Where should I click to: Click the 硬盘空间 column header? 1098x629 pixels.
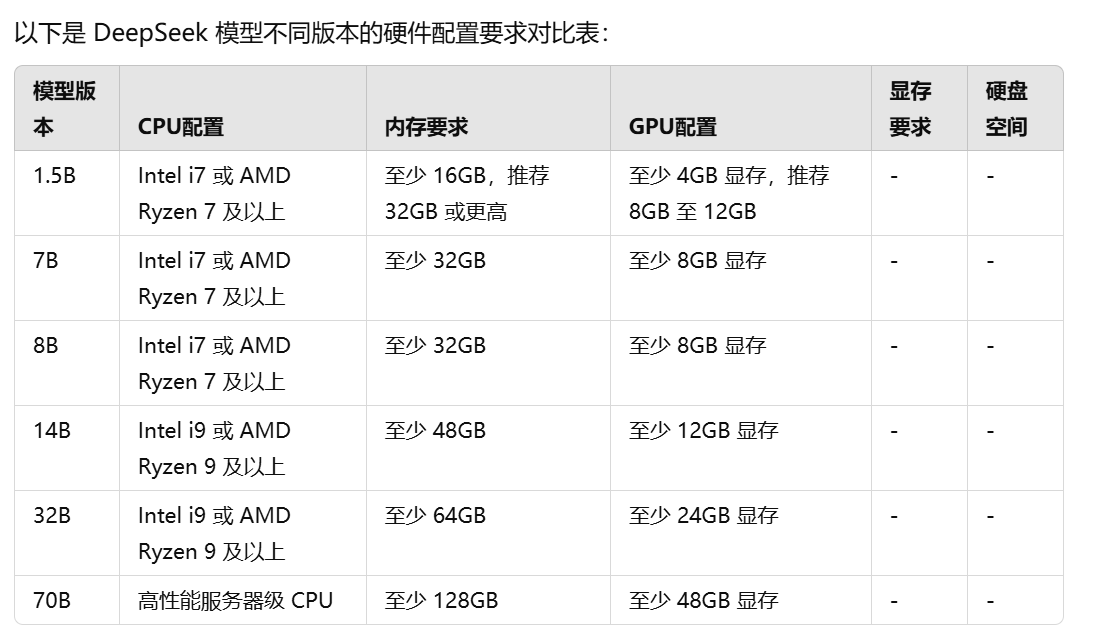click(x=1015, y=109)
